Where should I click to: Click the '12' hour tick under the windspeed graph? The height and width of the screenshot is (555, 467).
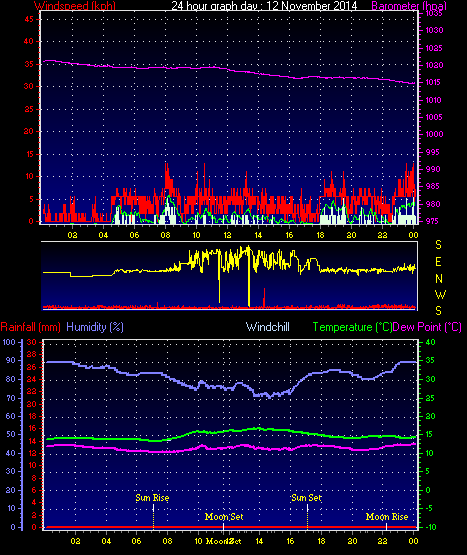click(227, 235)
